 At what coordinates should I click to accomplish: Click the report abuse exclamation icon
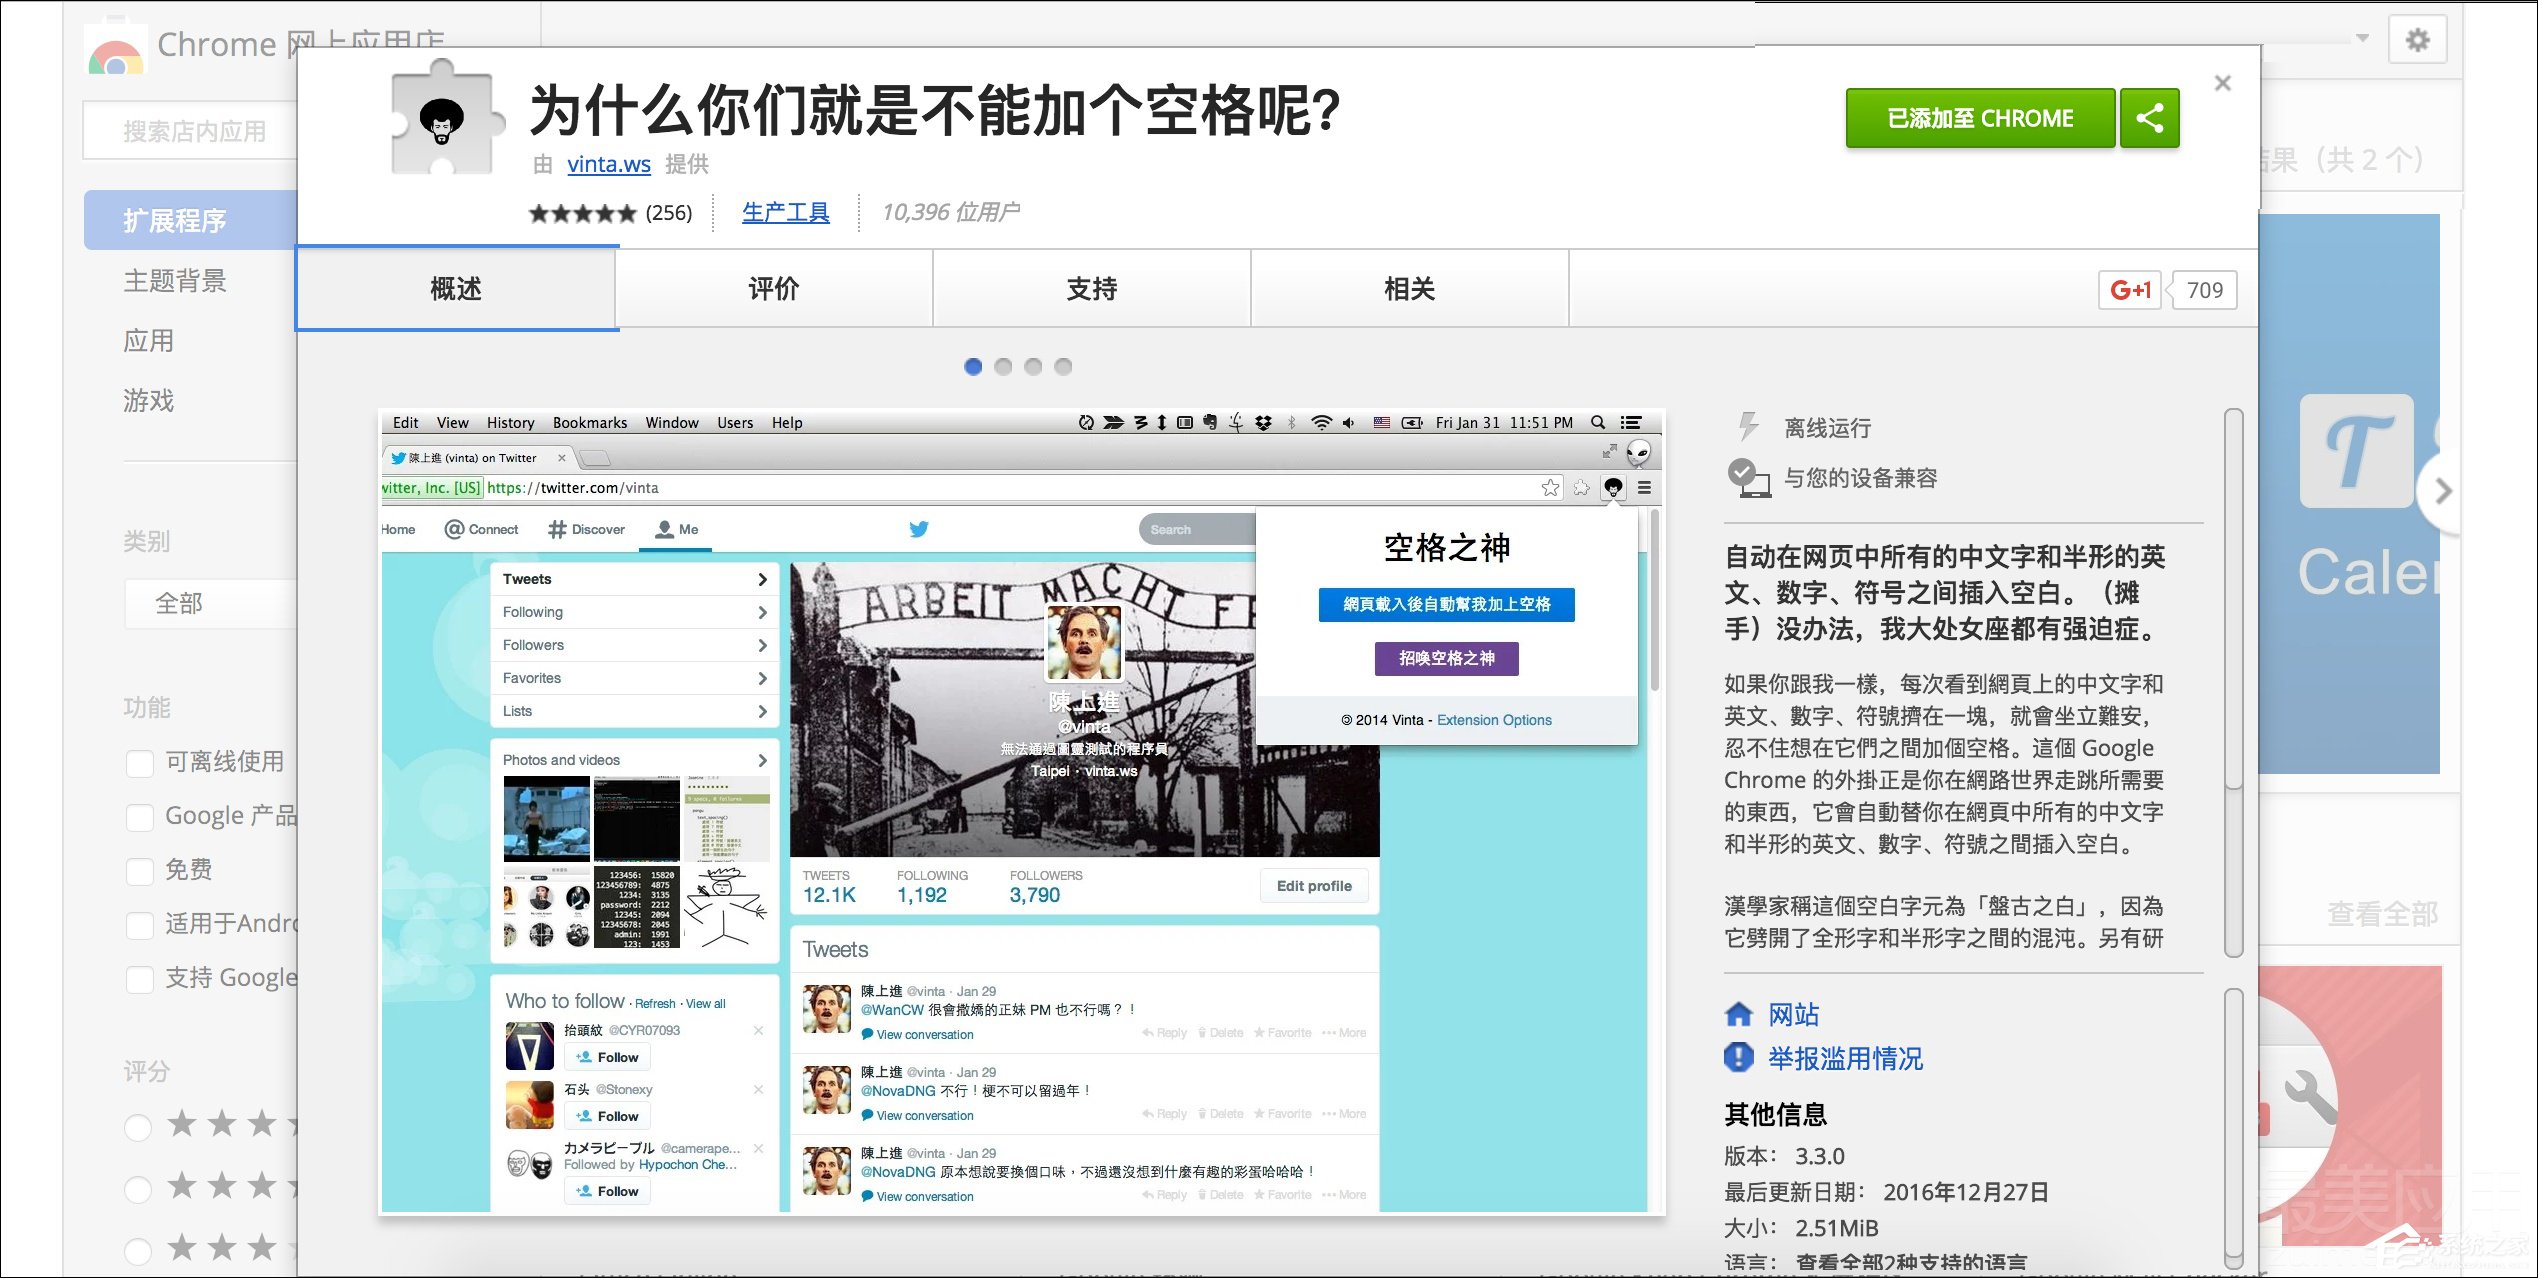point(1739,1057)
